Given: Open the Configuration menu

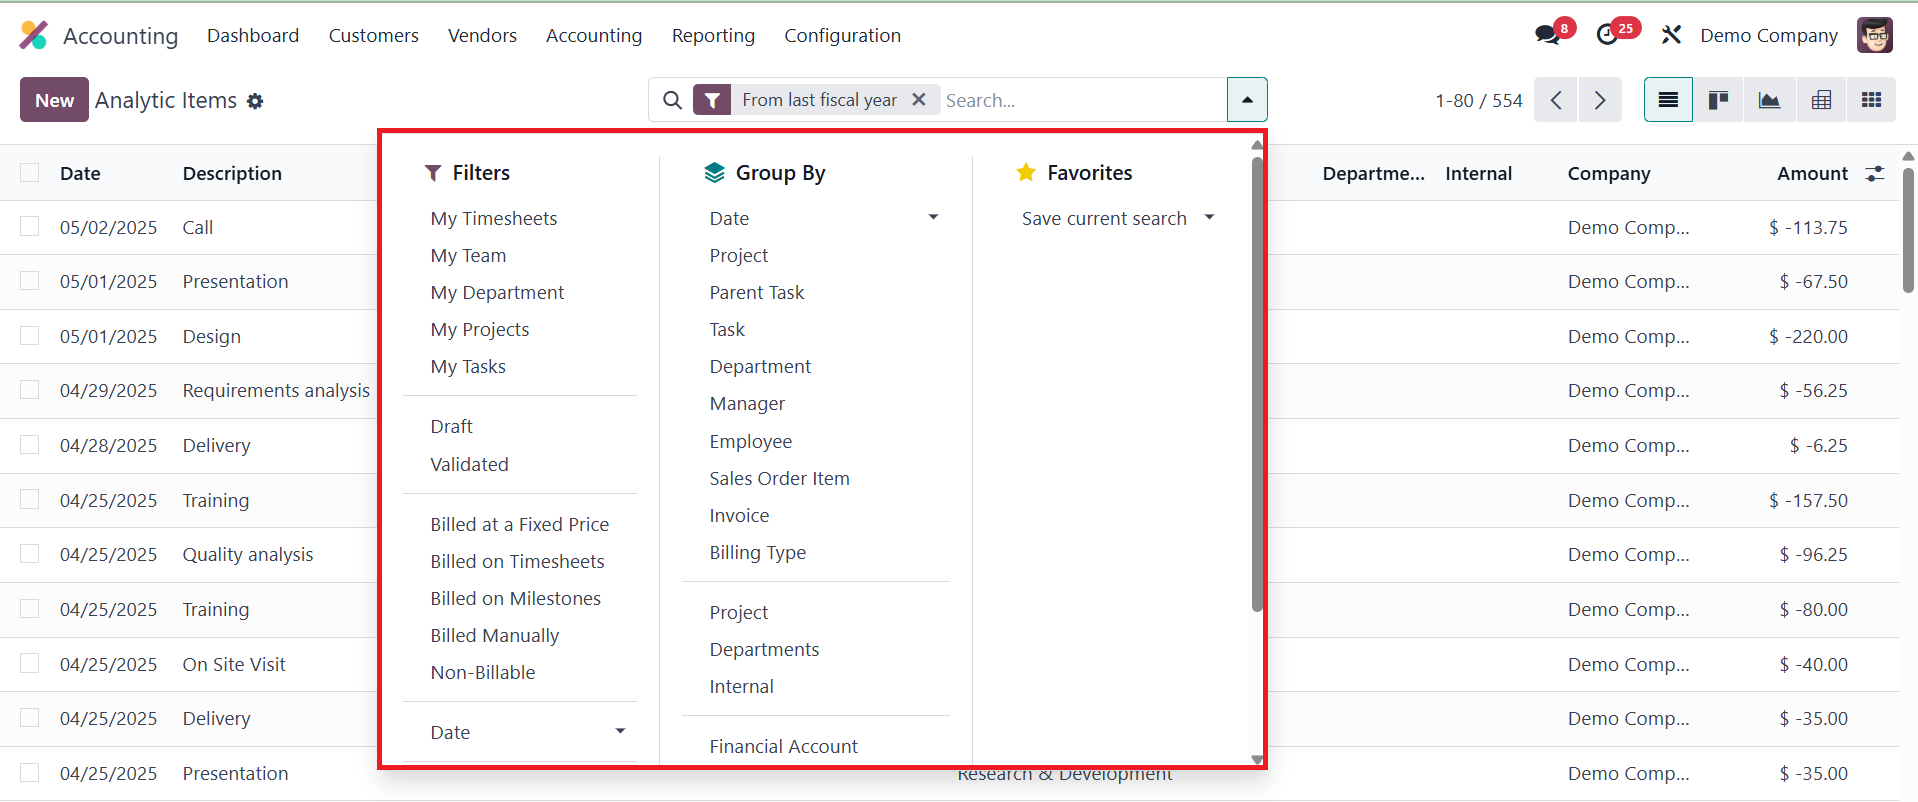Looking at the screenshot, I should pyautogui.click(x=842, y=36).
